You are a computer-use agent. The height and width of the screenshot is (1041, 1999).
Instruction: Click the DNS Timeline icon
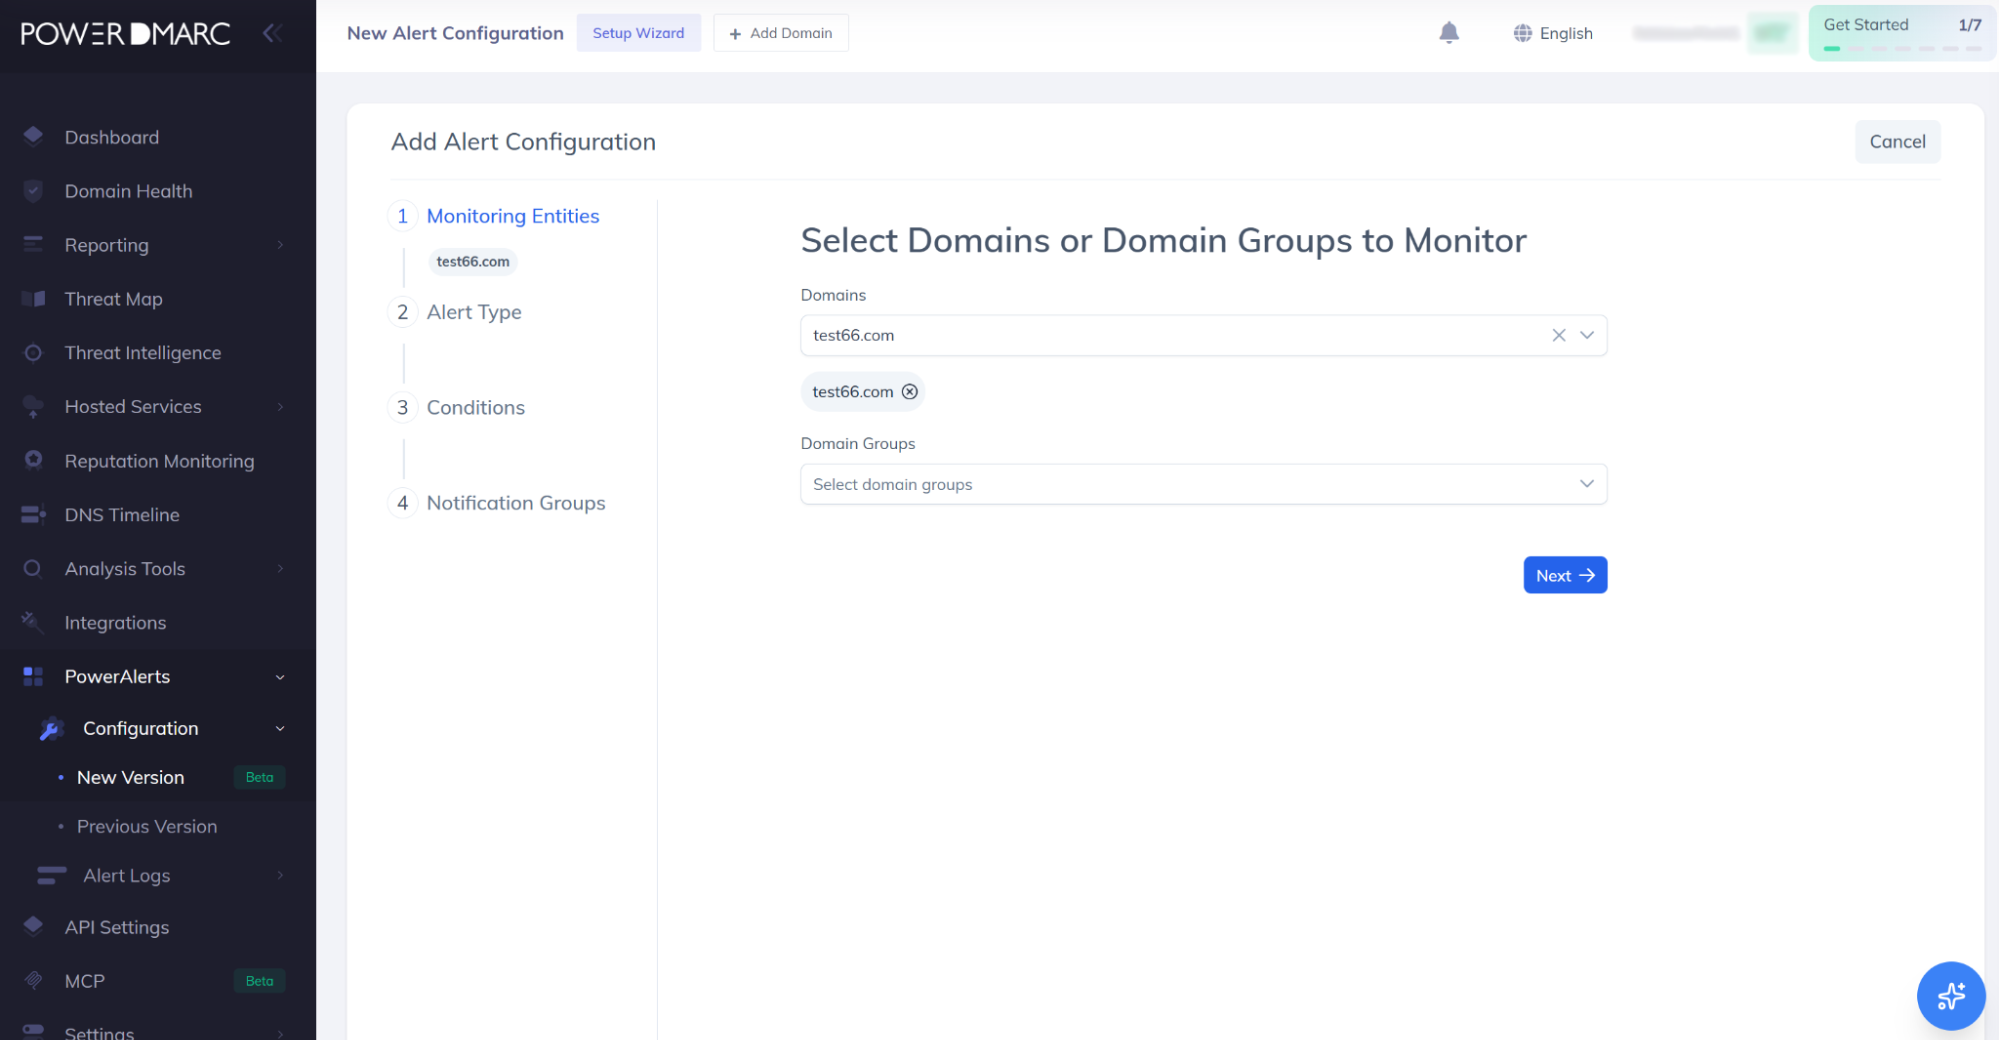point(33,514)
